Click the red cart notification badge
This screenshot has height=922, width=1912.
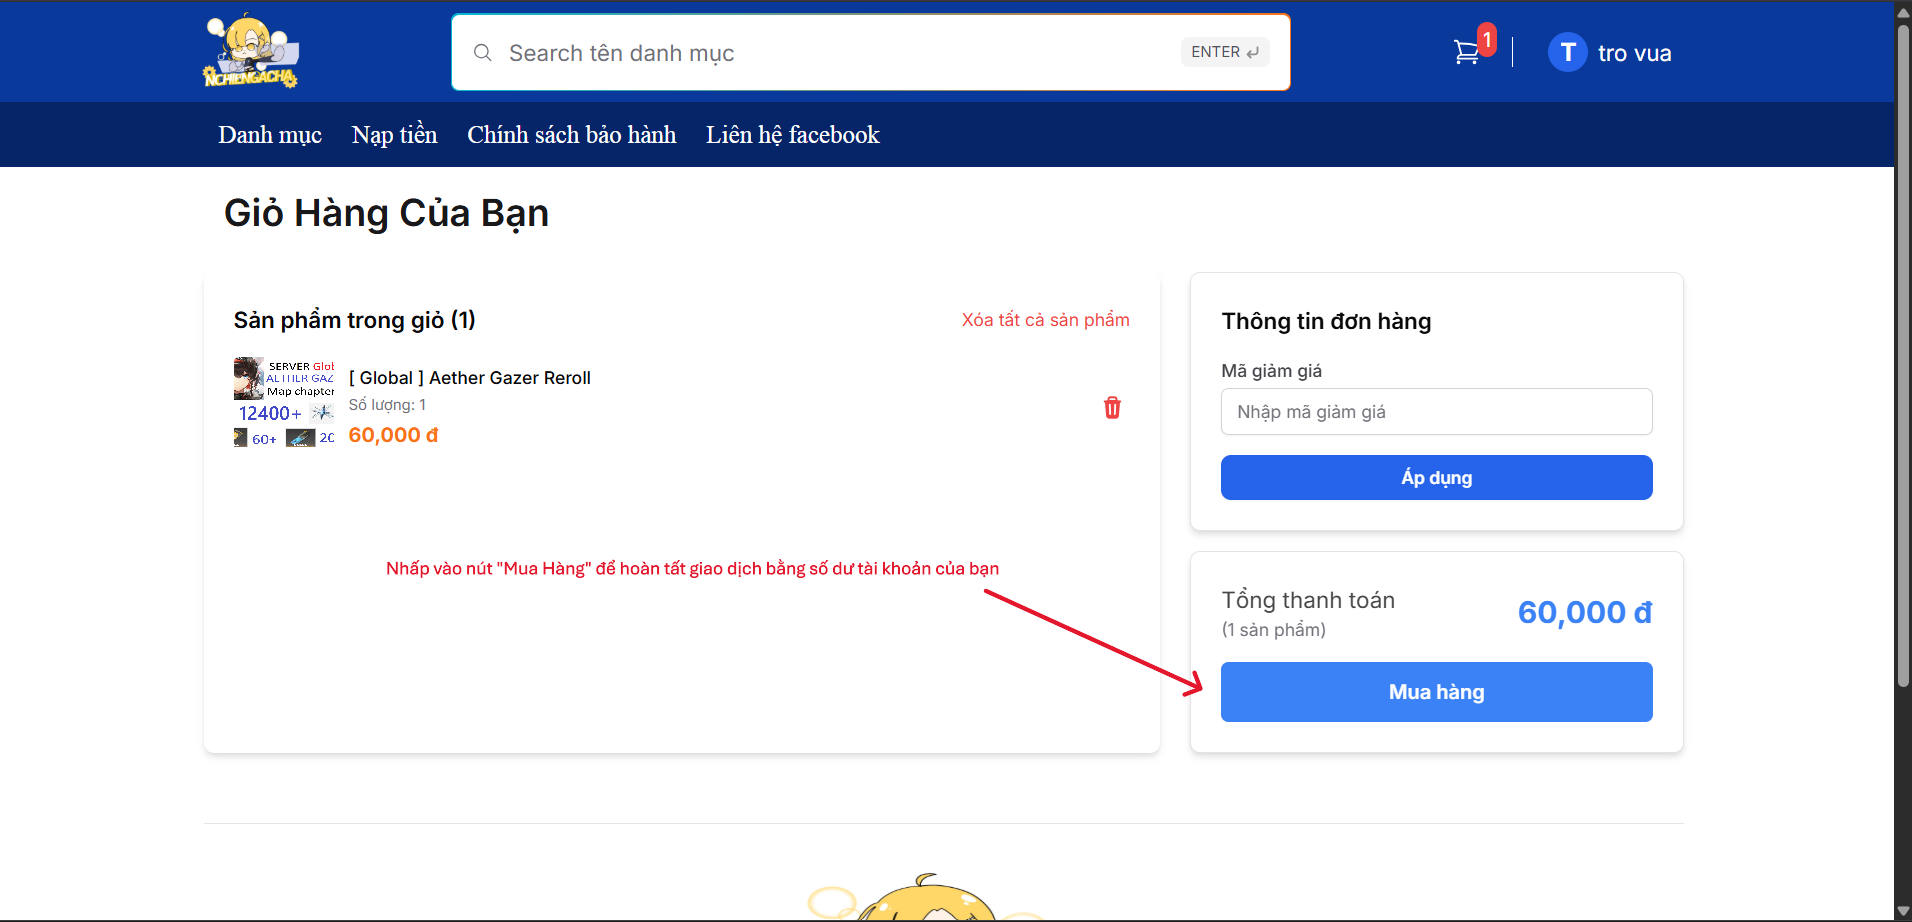[1486, 39]
